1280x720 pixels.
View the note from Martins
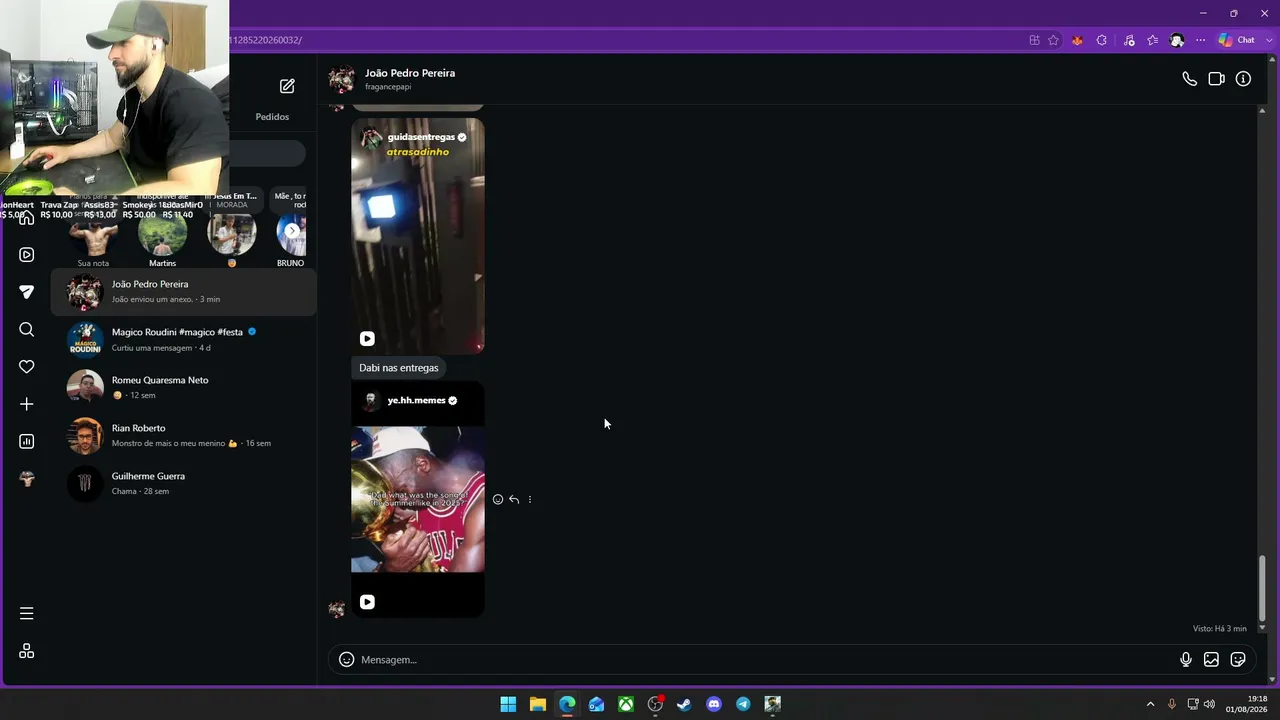coord(162,235)
